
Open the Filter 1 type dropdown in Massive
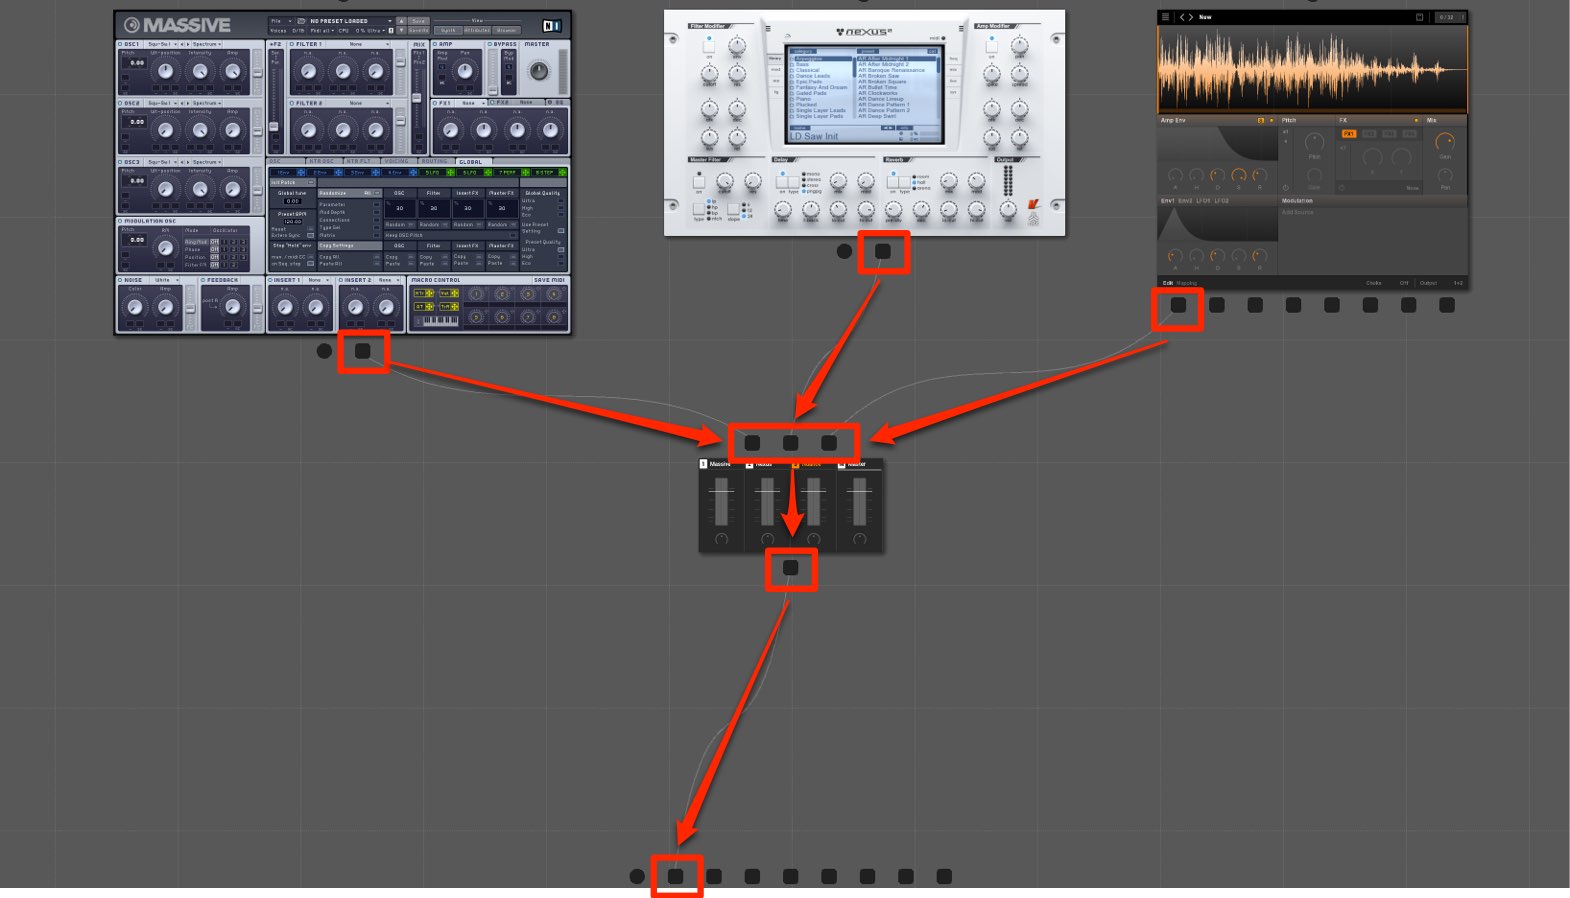(359, 44)
